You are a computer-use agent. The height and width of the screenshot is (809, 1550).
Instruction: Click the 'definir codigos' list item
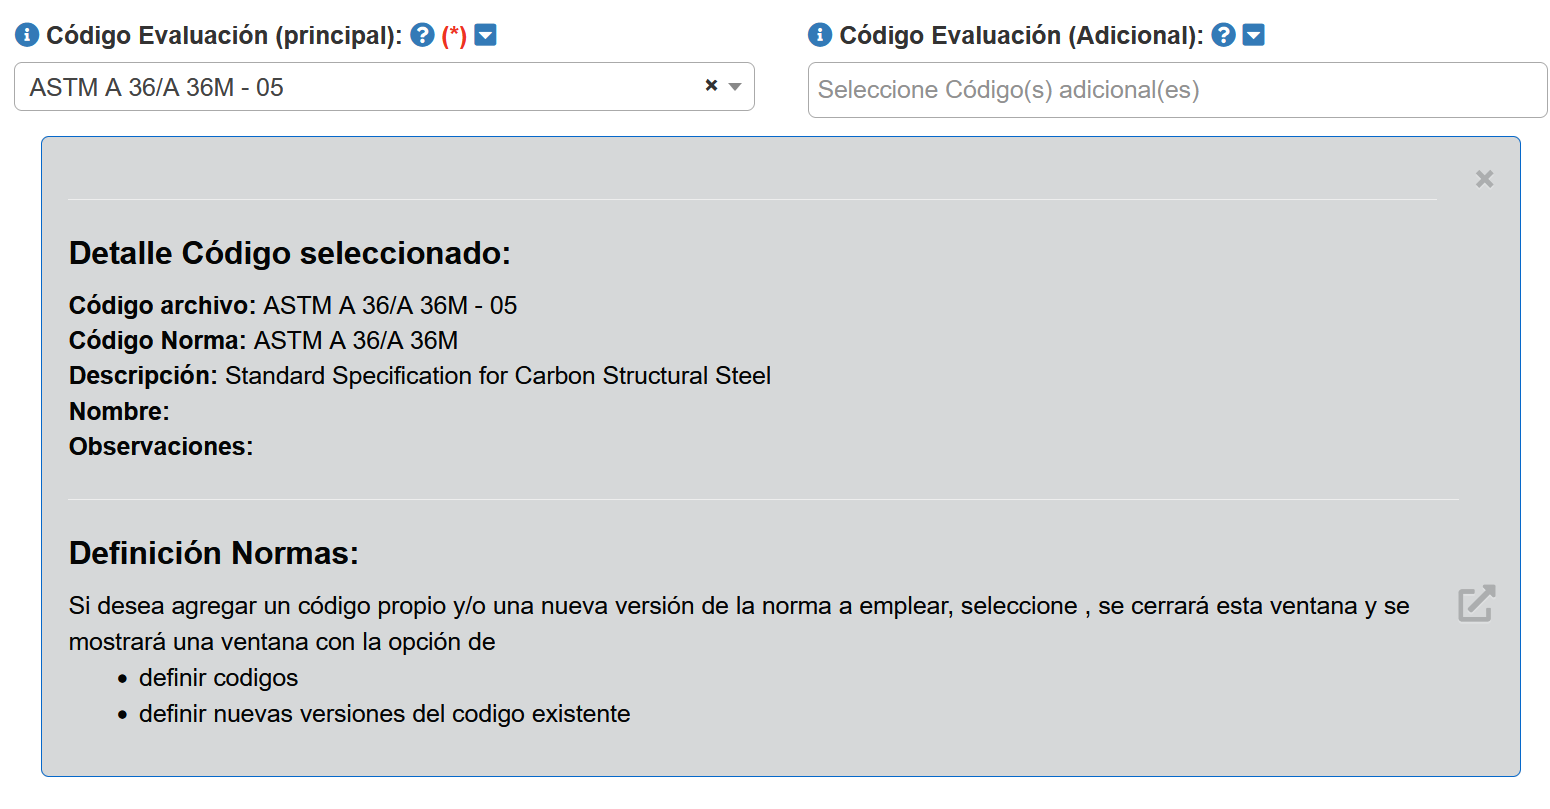tap(218, 678)
